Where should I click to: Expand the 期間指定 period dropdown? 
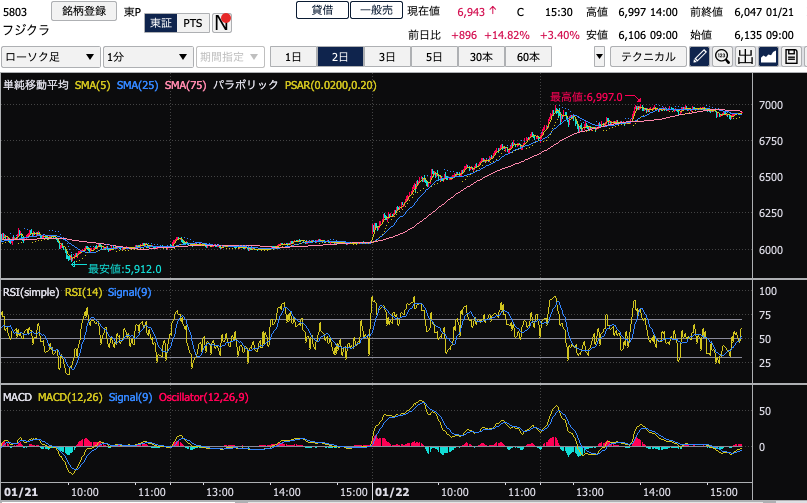(x=231, y=57)
